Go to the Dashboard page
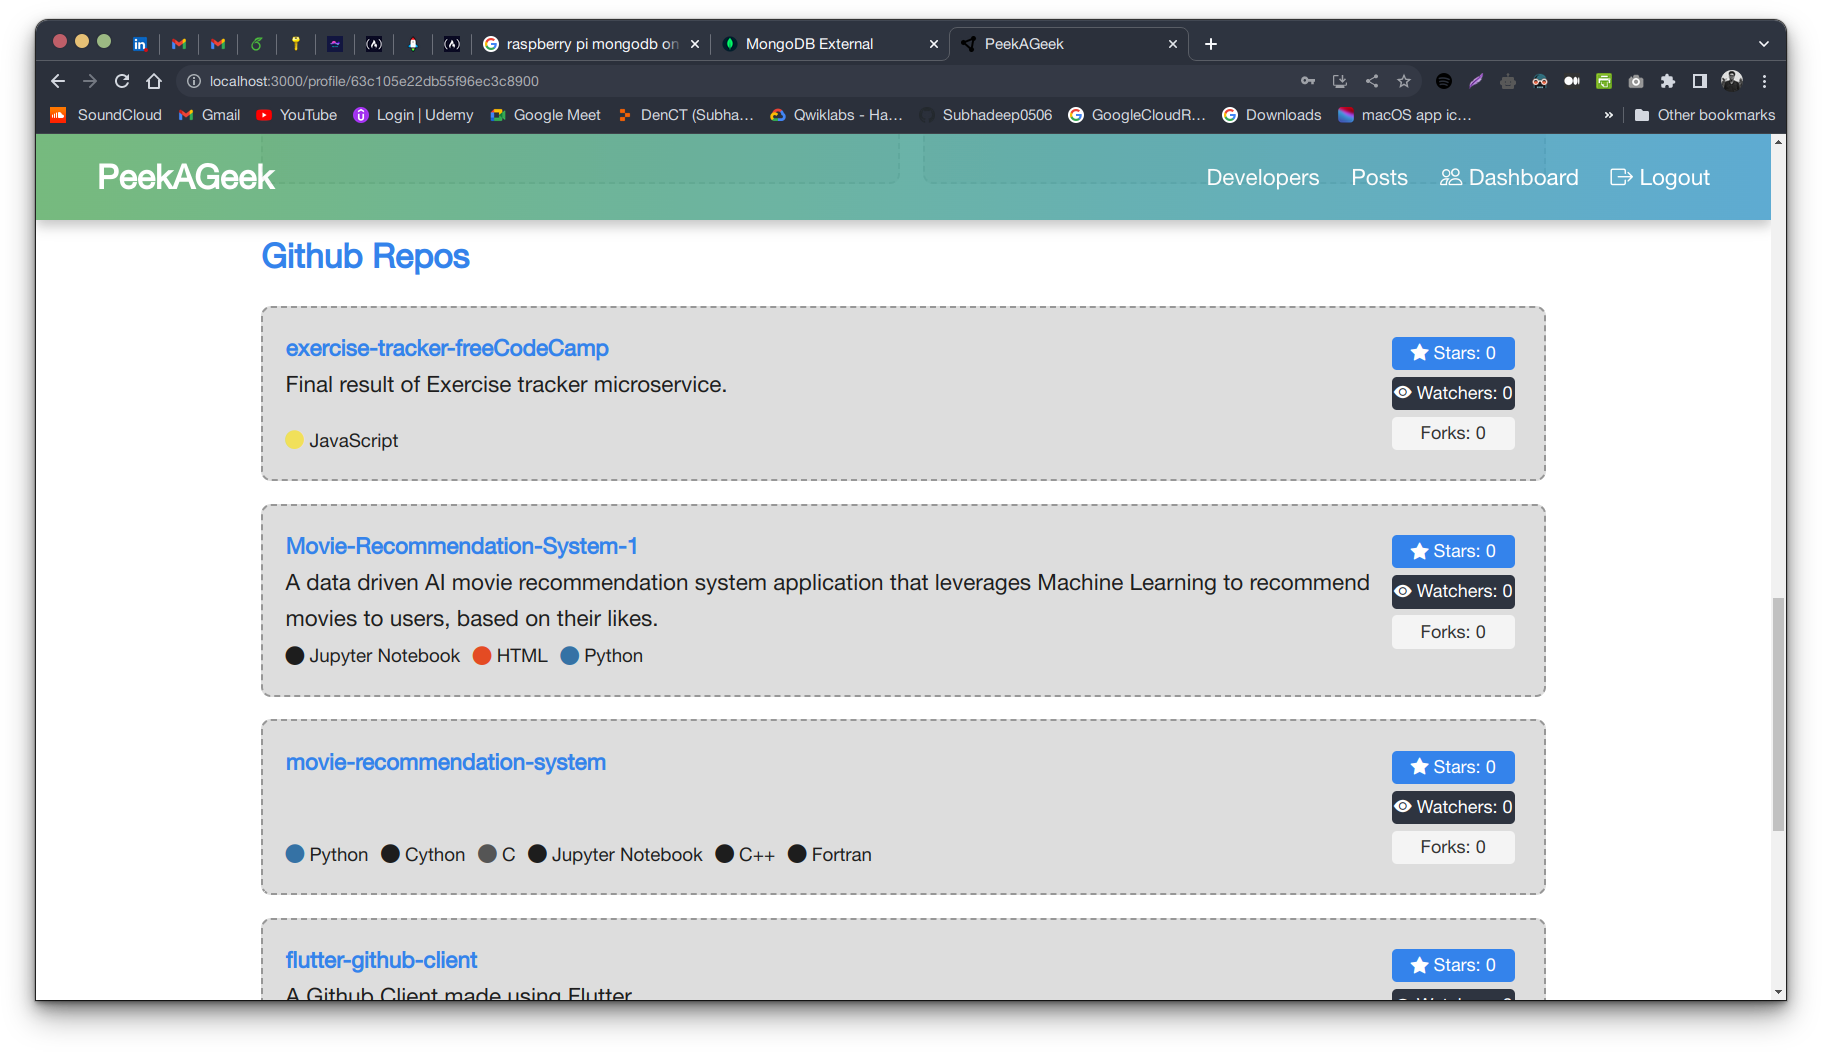1822x1052 pixels. [1509, 177]
